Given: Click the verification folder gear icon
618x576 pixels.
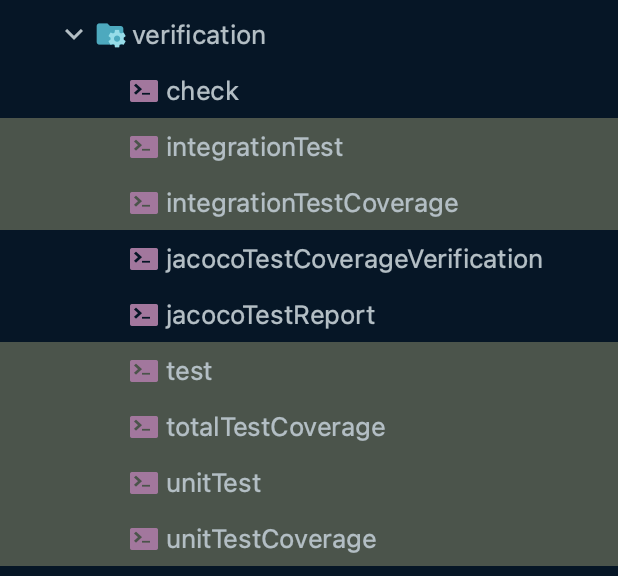Looking at the screenshot, I should [110, 35].
